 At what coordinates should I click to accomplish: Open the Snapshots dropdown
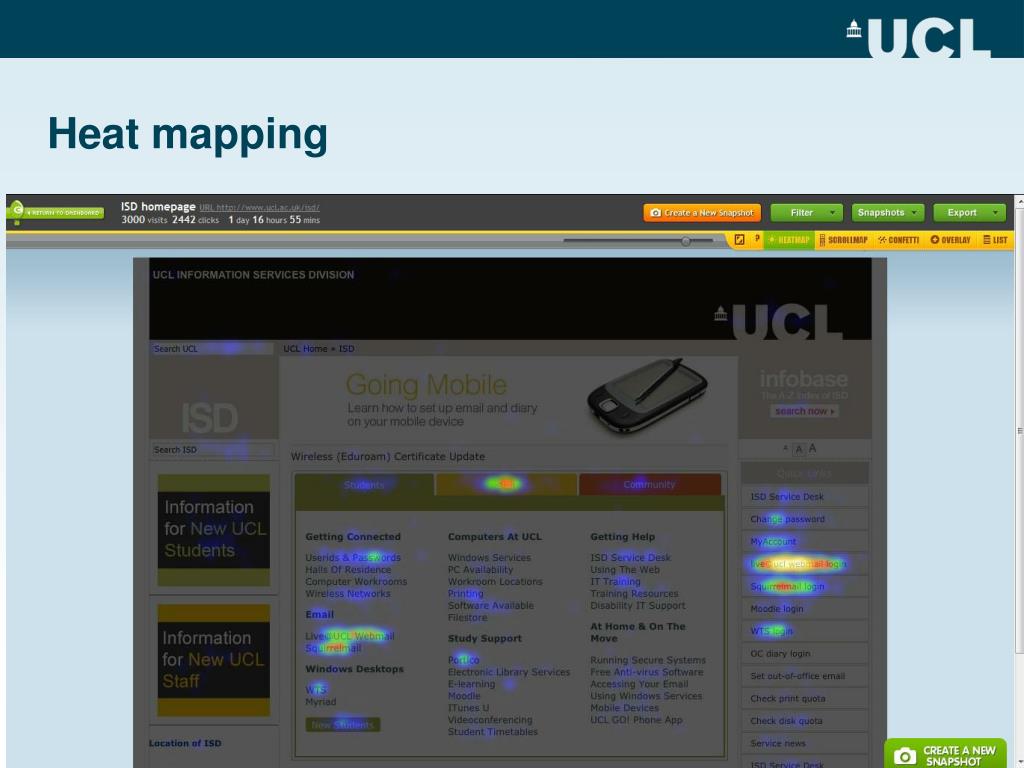tap(888, 213)
